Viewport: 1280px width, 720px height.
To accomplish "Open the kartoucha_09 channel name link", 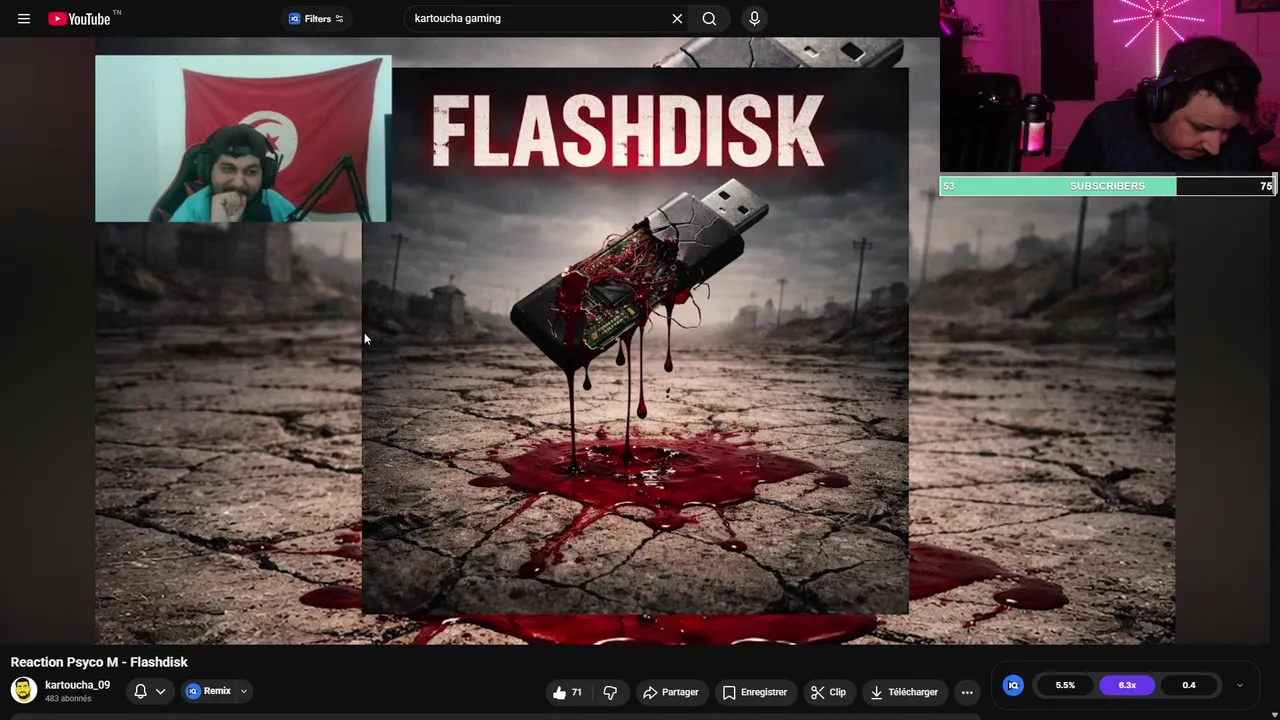I will click(x=77, y=685).
